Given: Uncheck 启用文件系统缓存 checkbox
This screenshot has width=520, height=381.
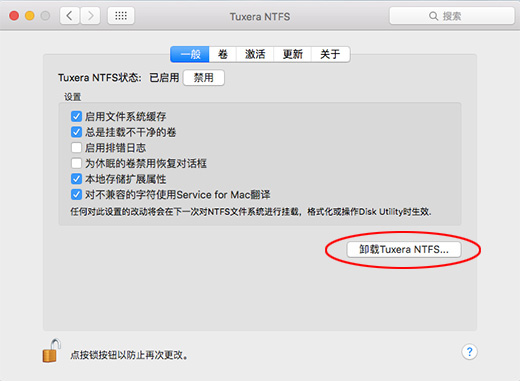Looking at the screenshot, I should tap(76, 116).
